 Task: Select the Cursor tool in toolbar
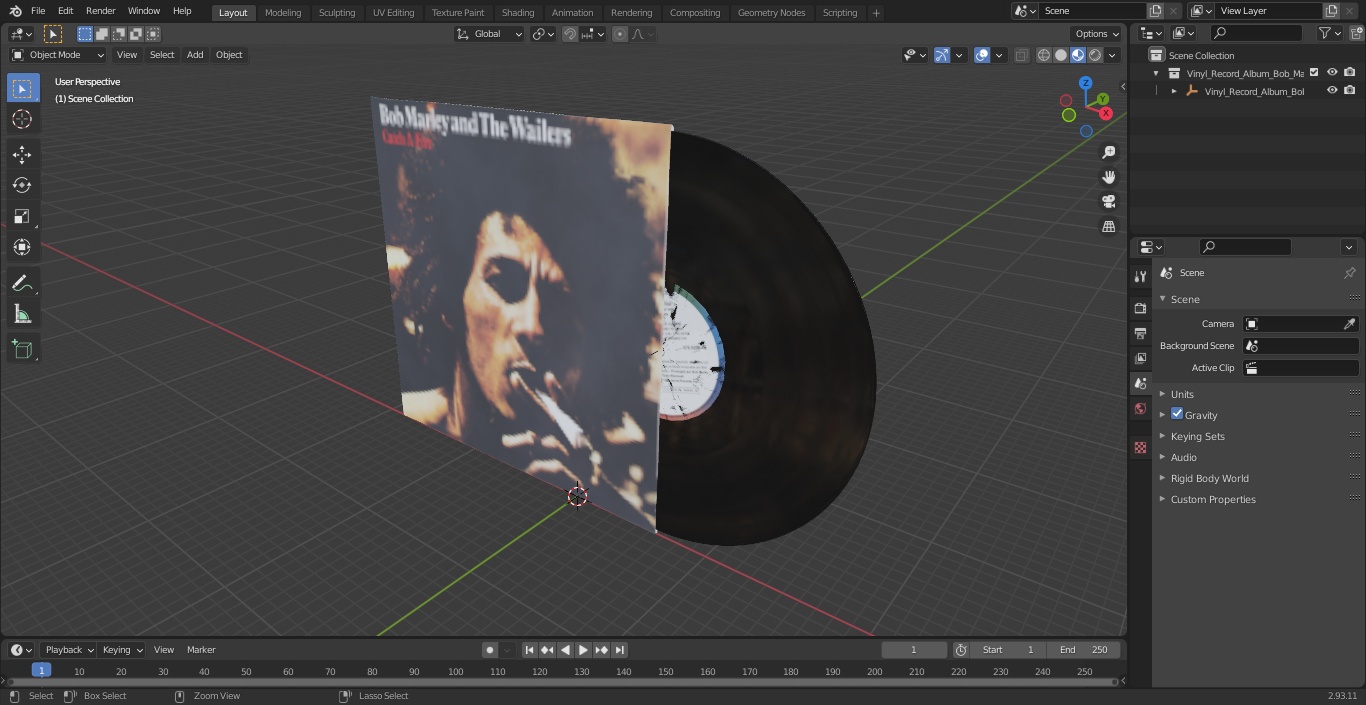[22, 119]
